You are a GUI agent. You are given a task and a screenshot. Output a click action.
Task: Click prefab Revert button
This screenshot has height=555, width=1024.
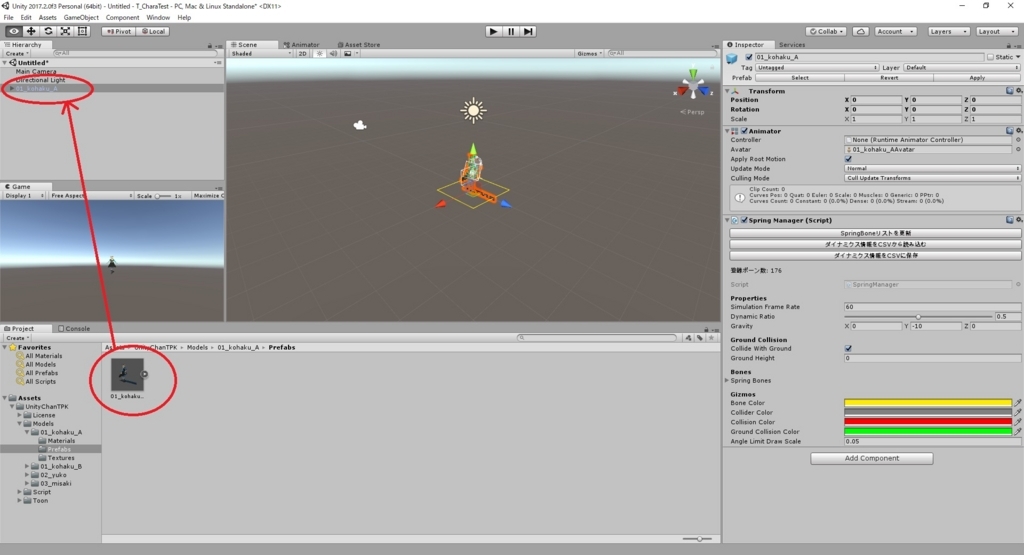point(889,78)
